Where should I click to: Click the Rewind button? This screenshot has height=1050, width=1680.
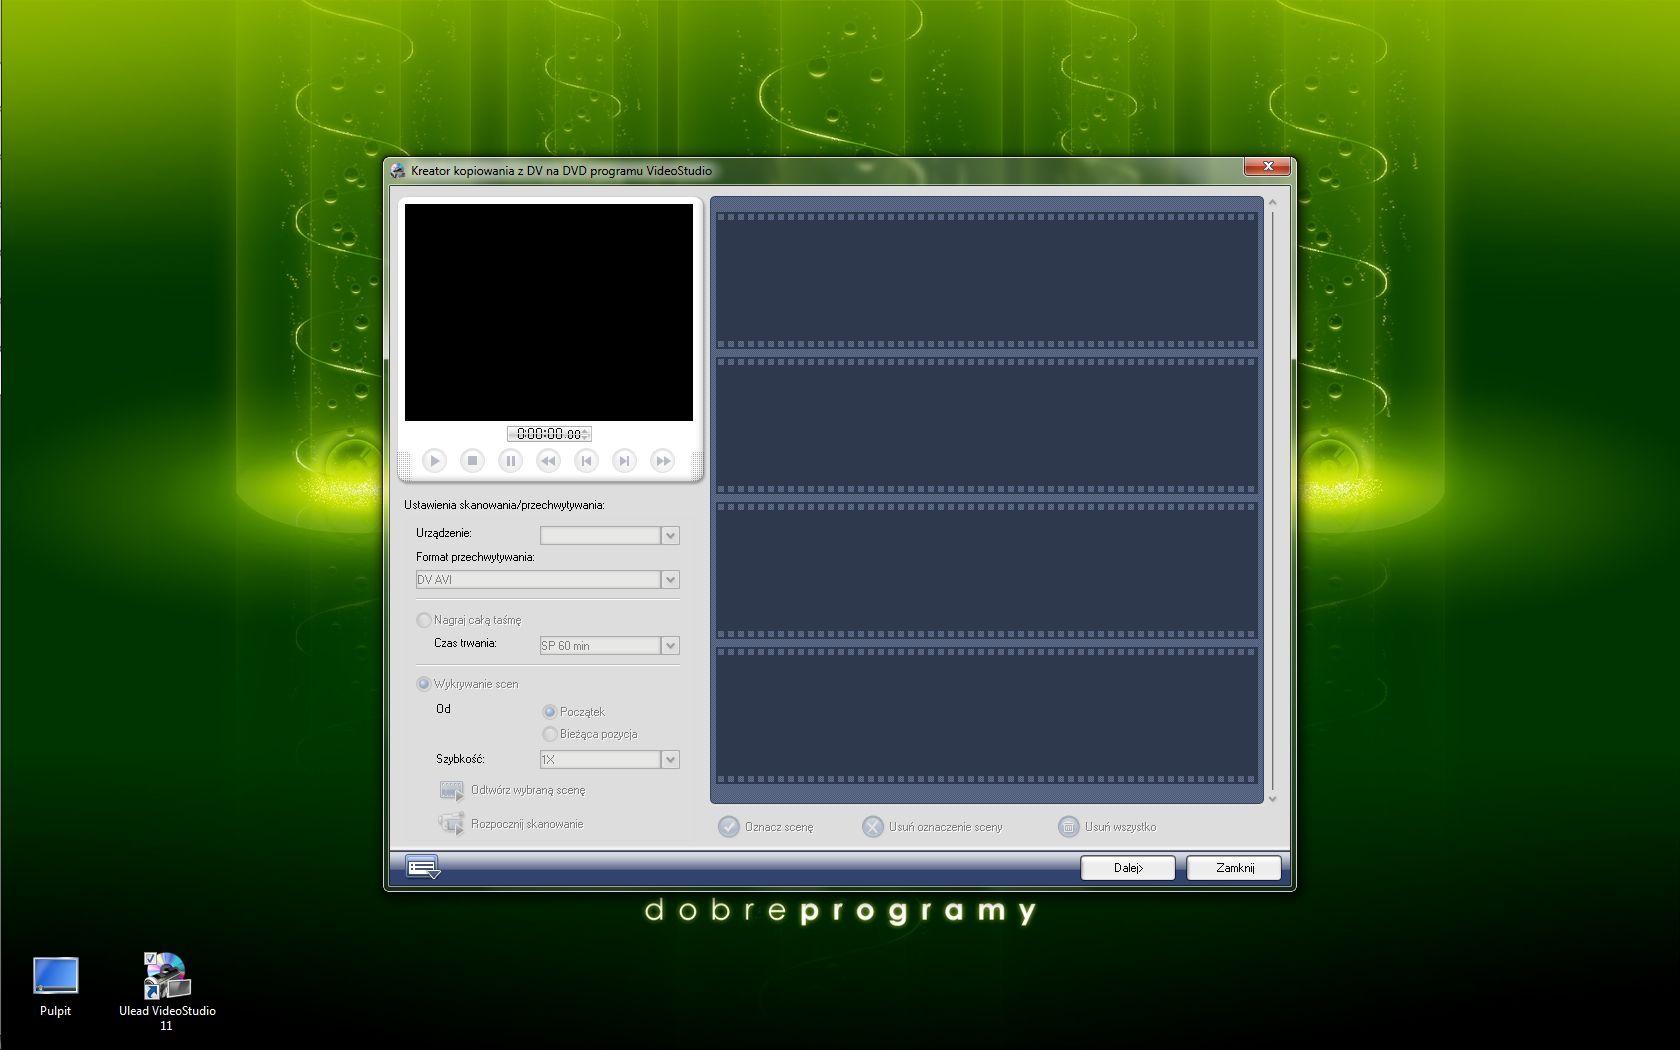click(548, 461)
